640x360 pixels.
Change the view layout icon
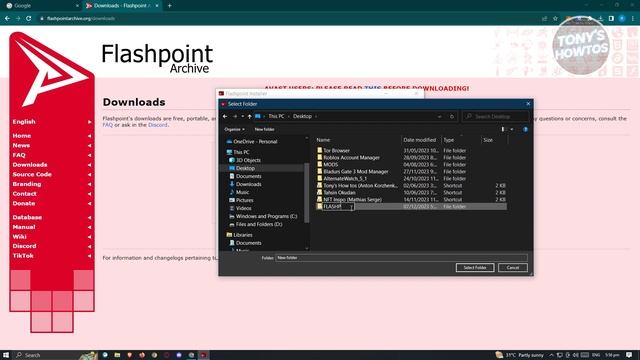[x=503, y=129]
